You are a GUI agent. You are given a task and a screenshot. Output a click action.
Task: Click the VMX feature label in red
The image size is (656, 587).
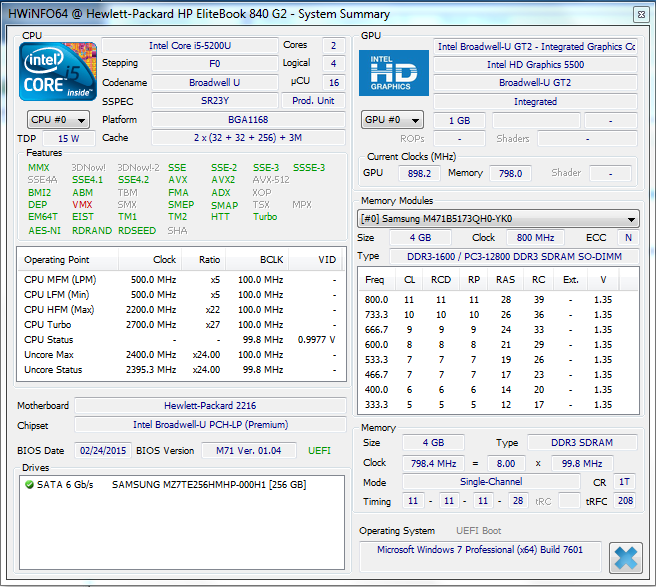(x=82, y=205)
